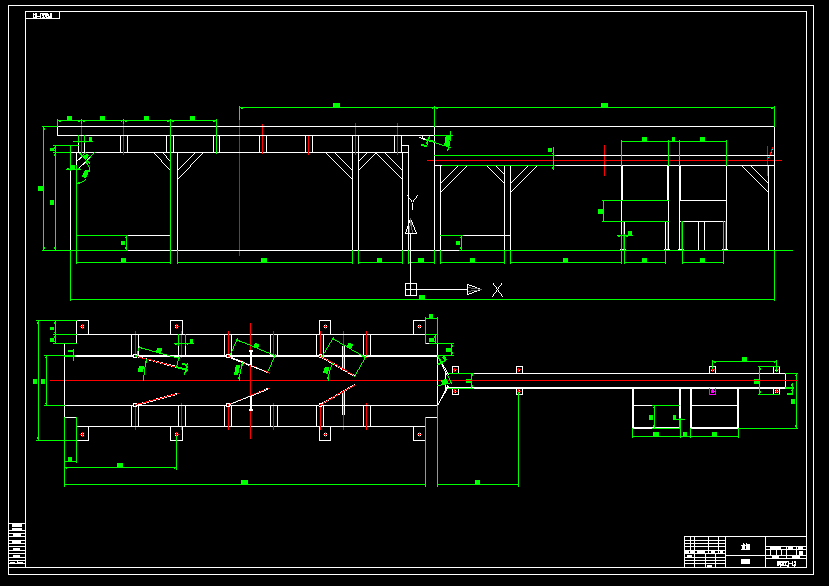
Task: Select the revision strip at the sheet's lower-left edge
Action: point(17,544)
